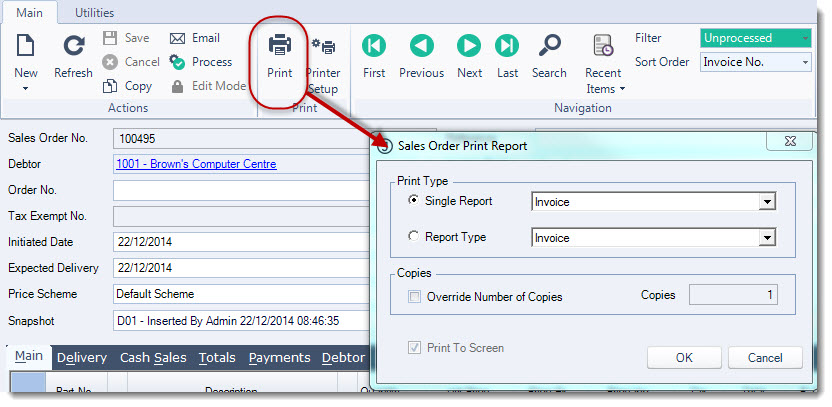Click the Copies number field

(733, 295)
